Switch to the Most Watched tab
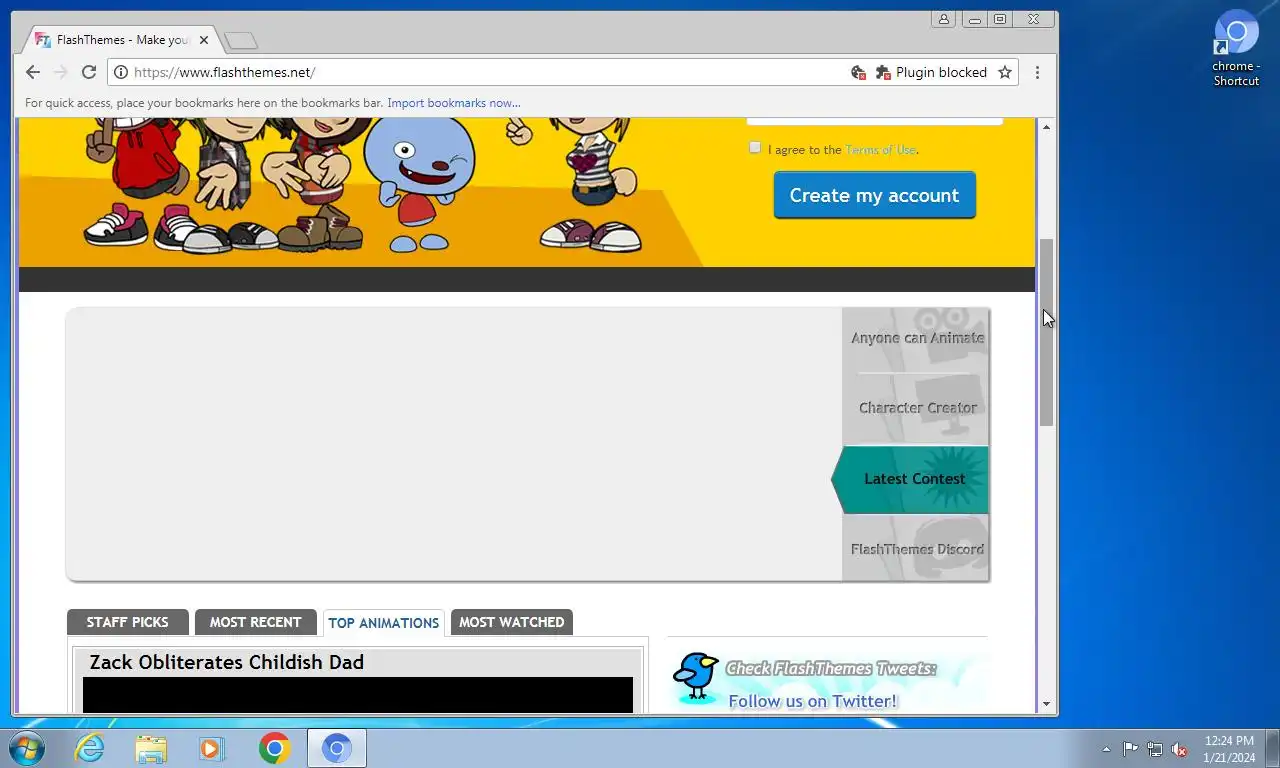 (x=511, y=622)
